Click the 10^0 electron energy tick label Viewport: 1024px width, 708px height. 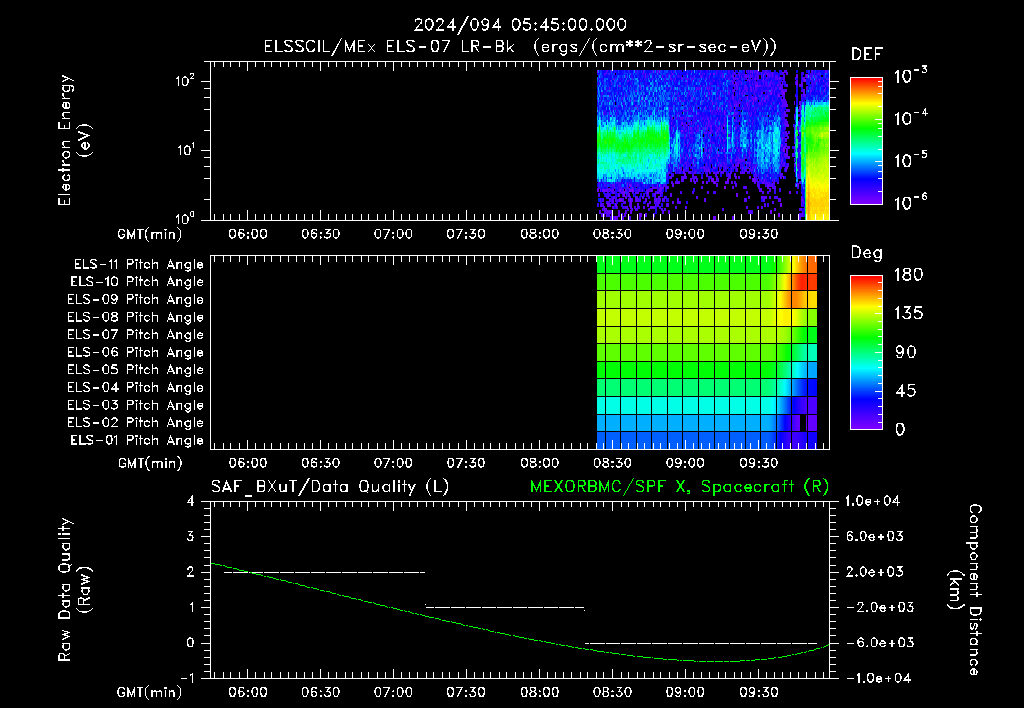pos(185,217)
